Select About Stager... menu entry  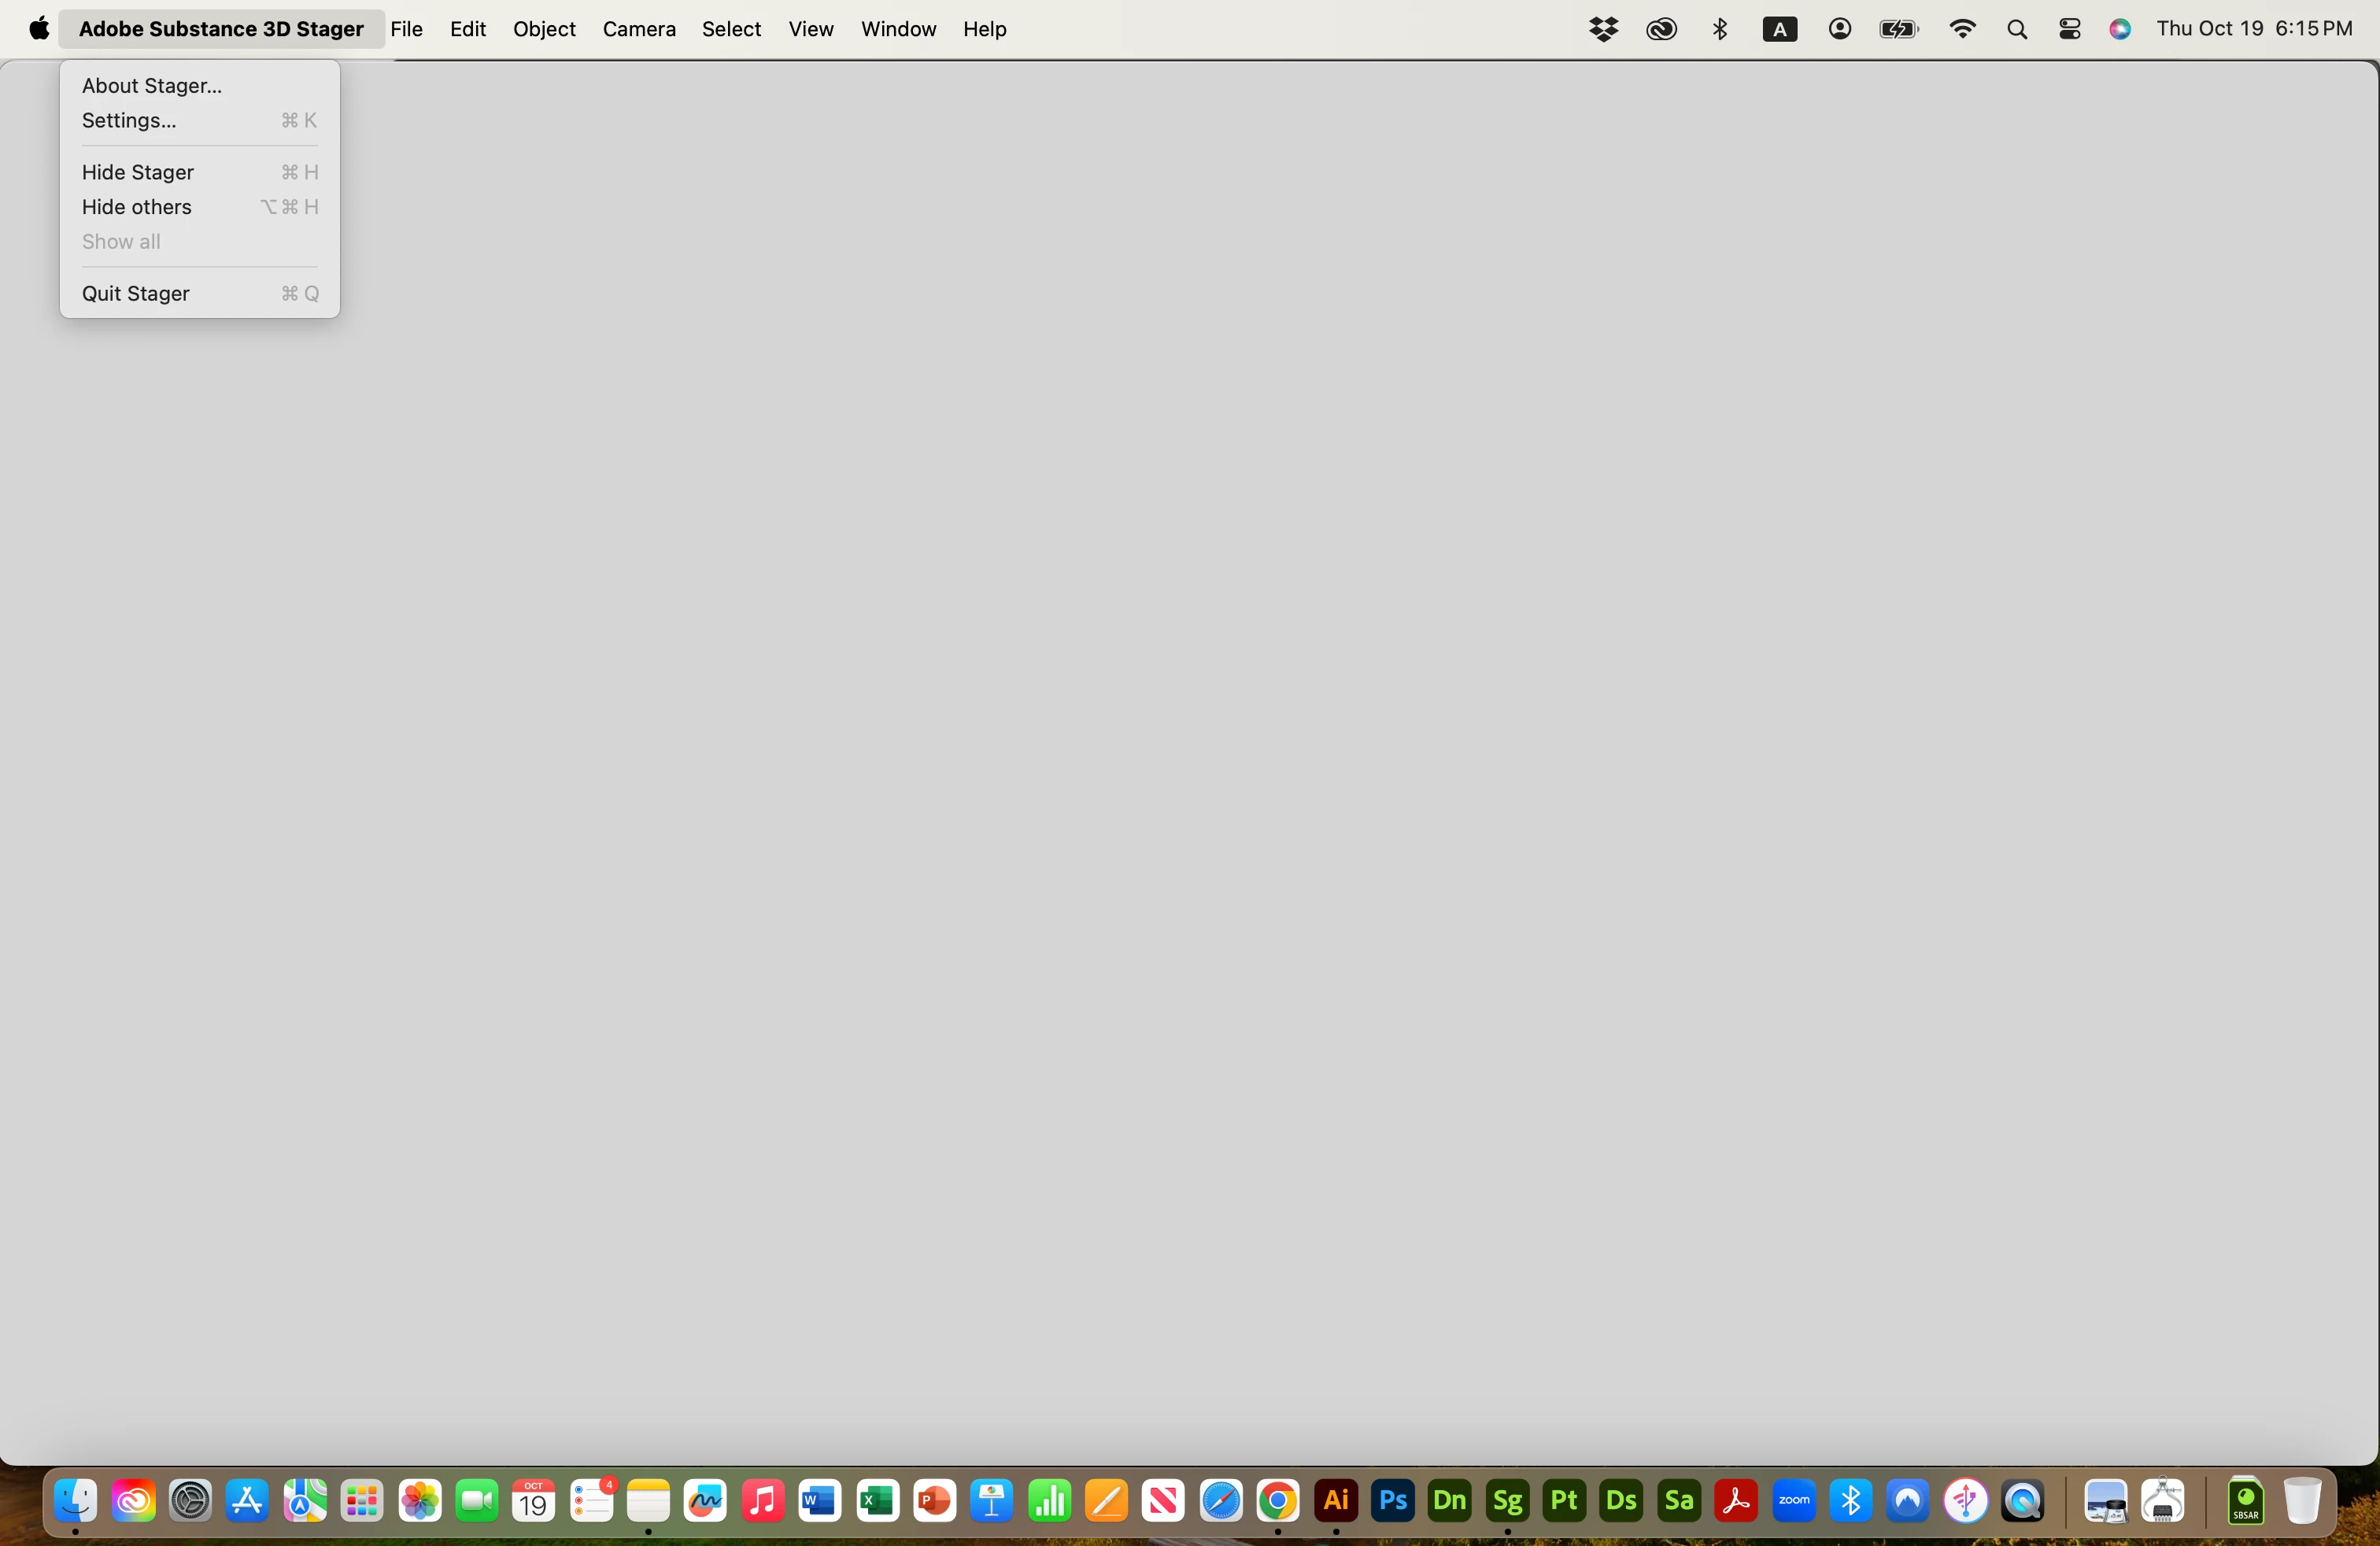[152, 86]
